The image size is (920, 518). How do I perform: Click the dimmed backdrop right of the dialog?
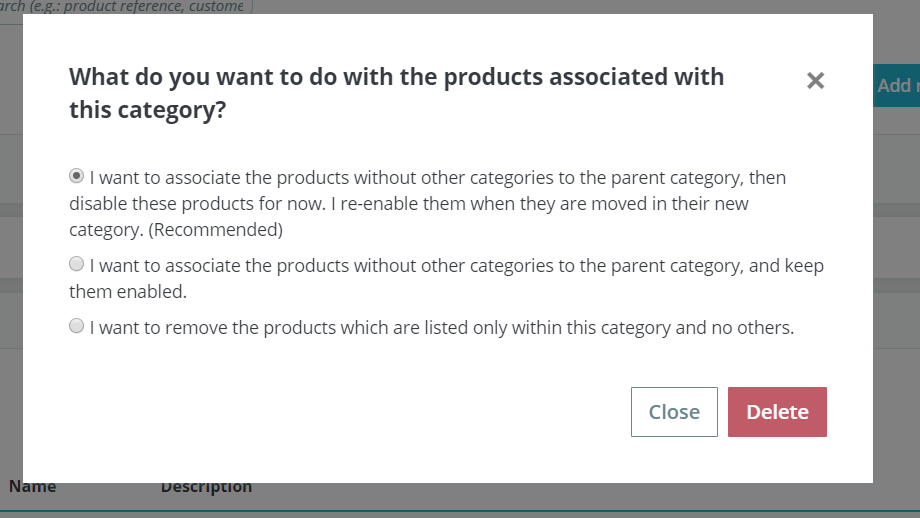click(896, 300)
